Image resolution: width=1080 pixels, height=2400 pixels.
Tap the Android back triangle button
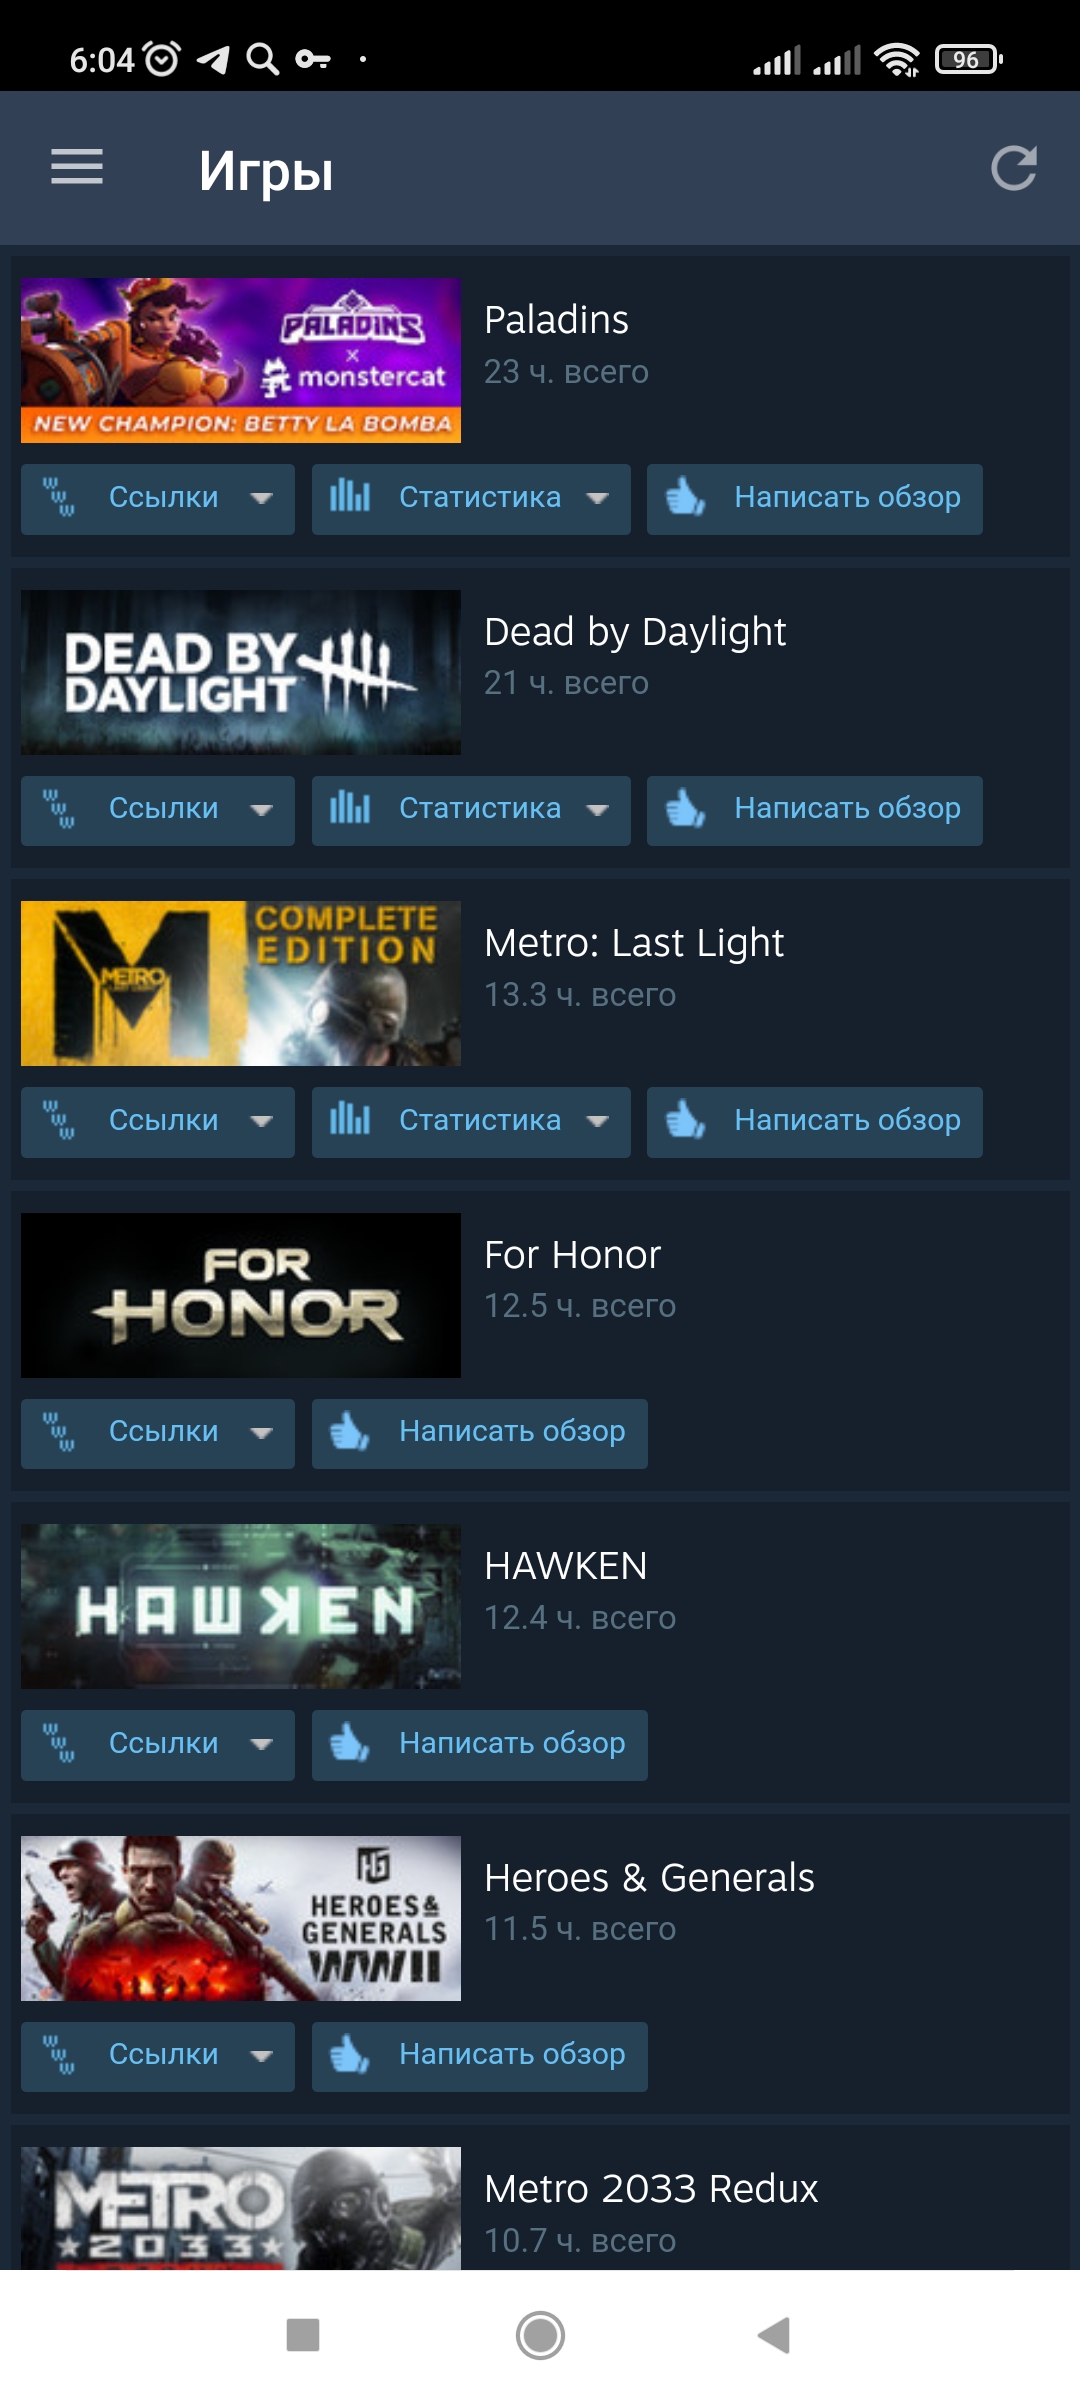pos(774,2336)
